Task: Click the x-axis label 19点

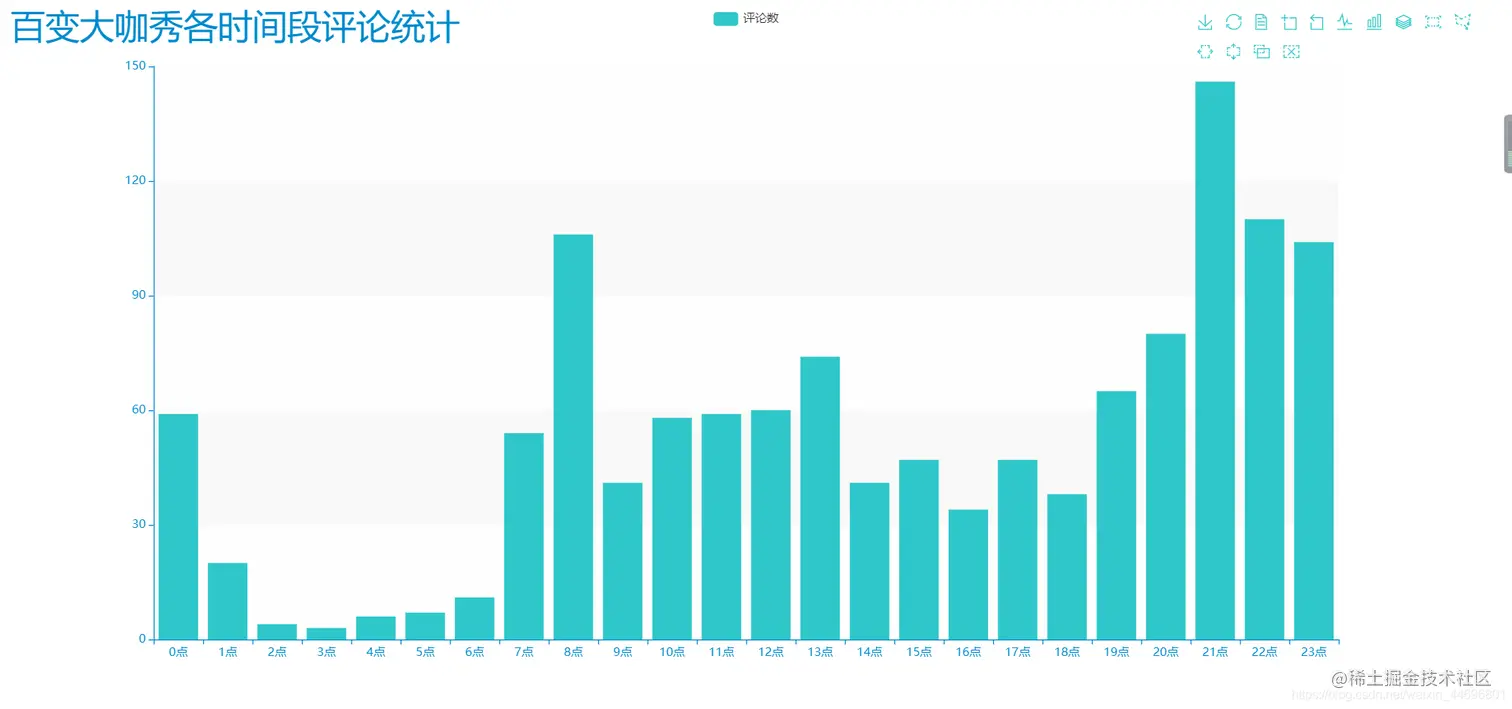Action: coord(1116,652)
